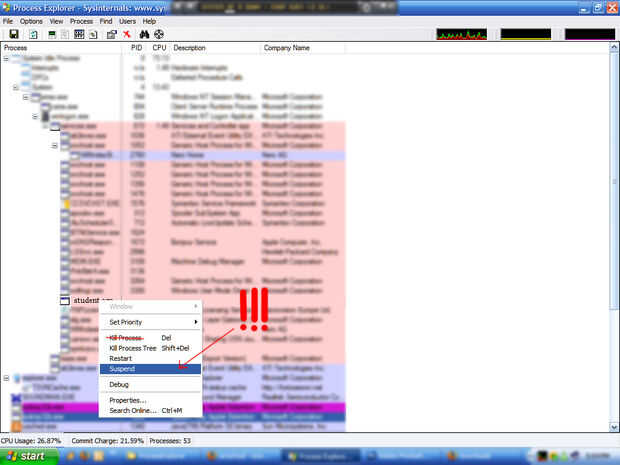Viewport: 620px width, 465px height.
Task: Click the Machine Debug Manager description cell
Action: (208, 262)
